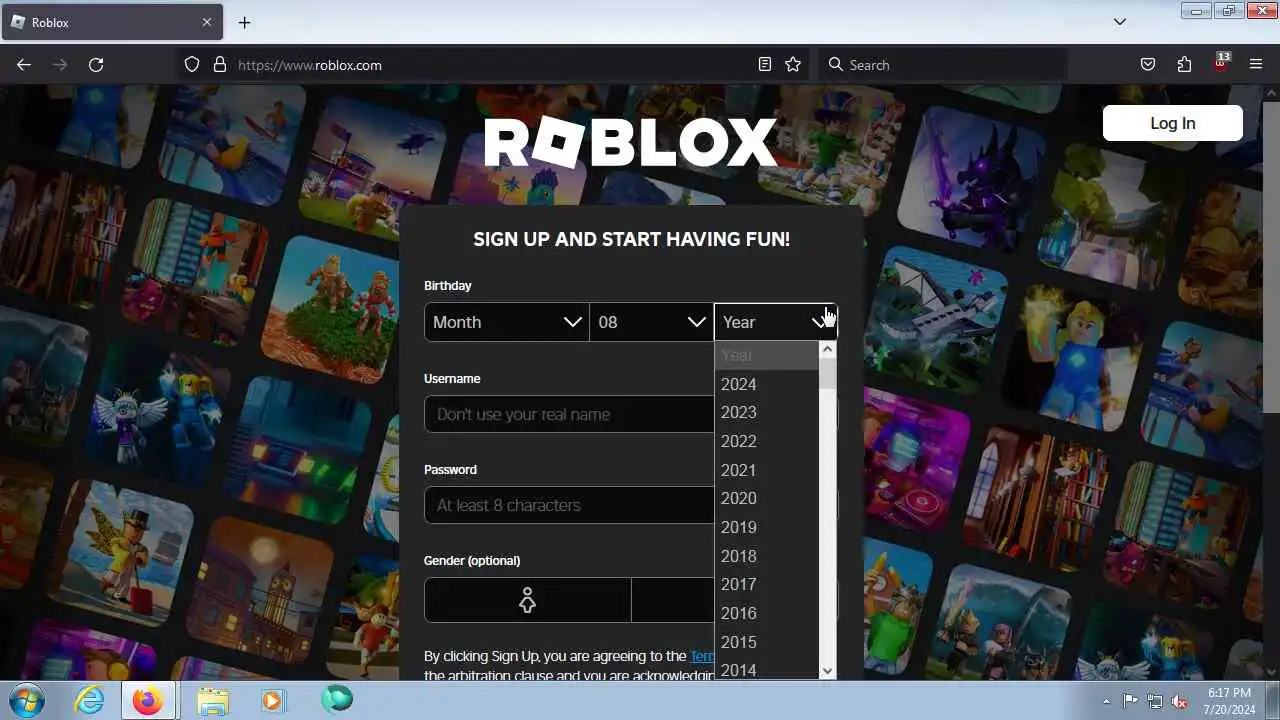This screenshot has width=1280, height=720.
Task: Choose 2017 in the year list
Action: [767, 584]
